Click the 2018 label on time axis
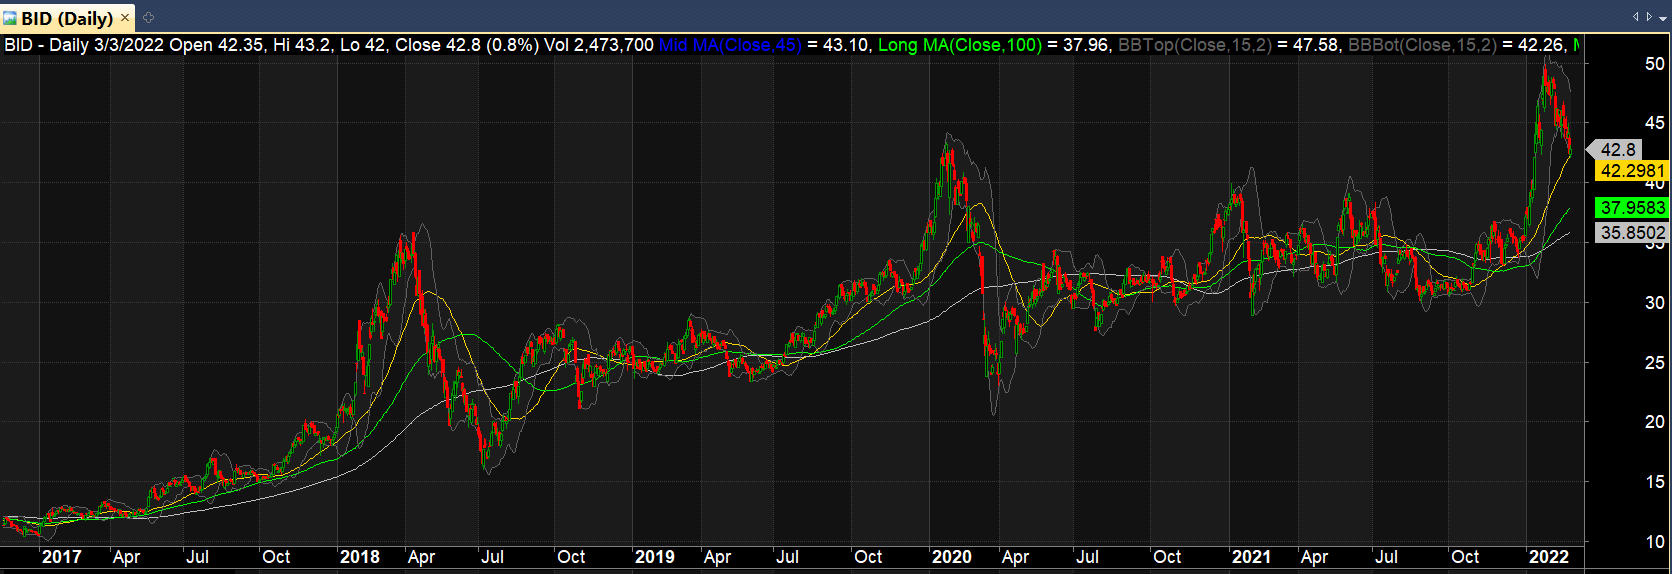Viewport: 1672px width, 574px height. coord(359,557)
